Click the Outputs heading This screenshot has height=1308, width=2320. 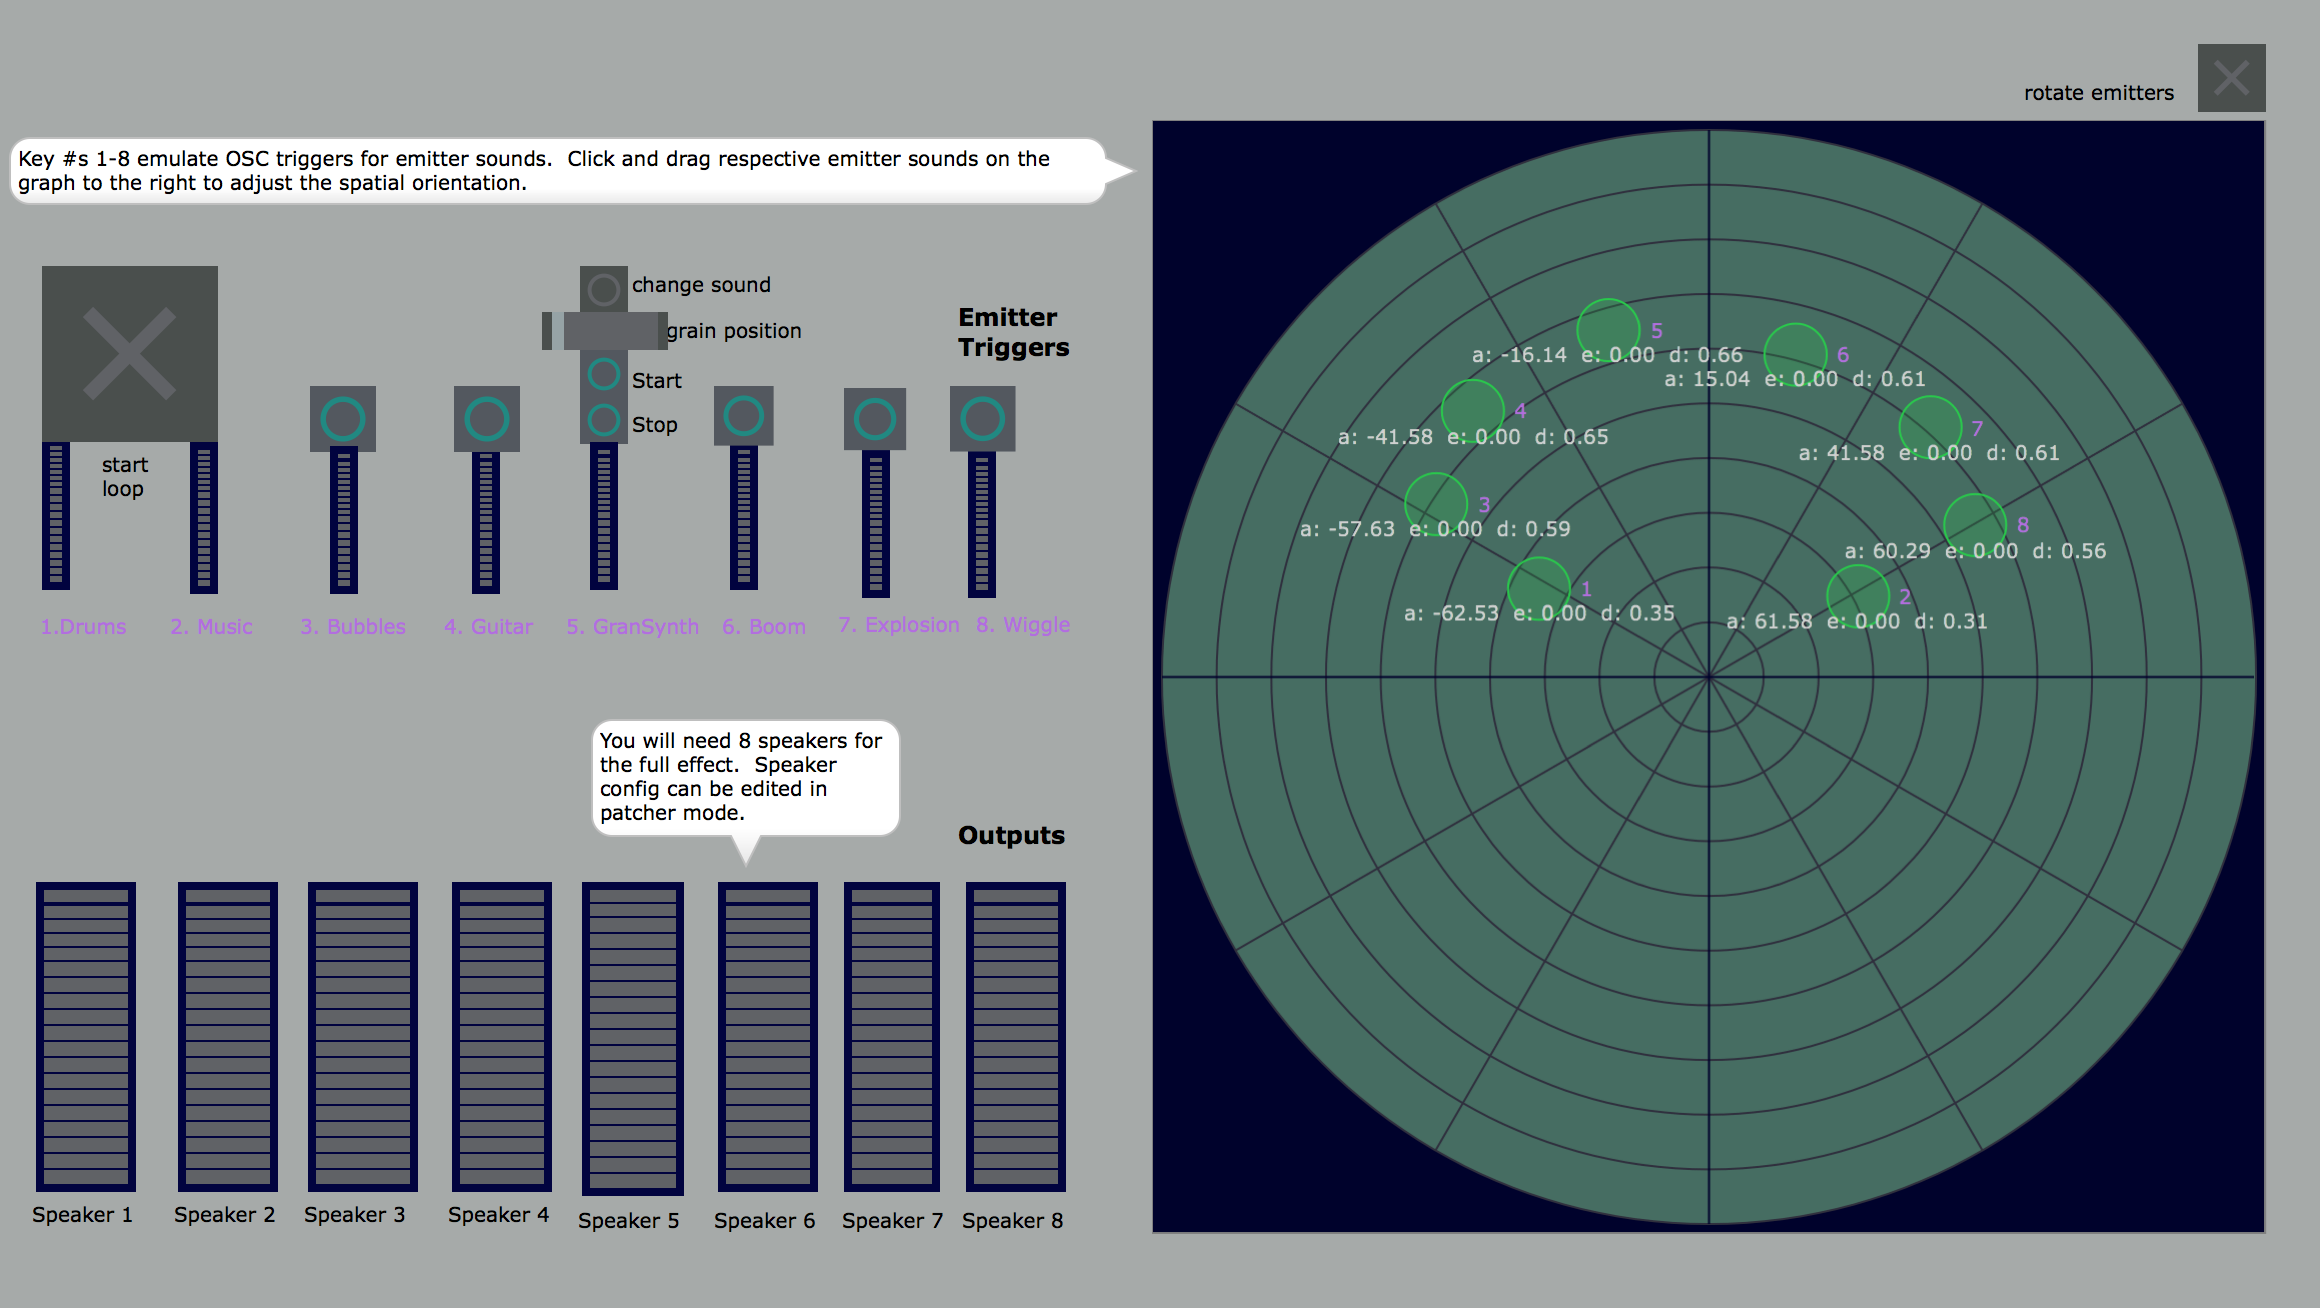point(1011,836)
